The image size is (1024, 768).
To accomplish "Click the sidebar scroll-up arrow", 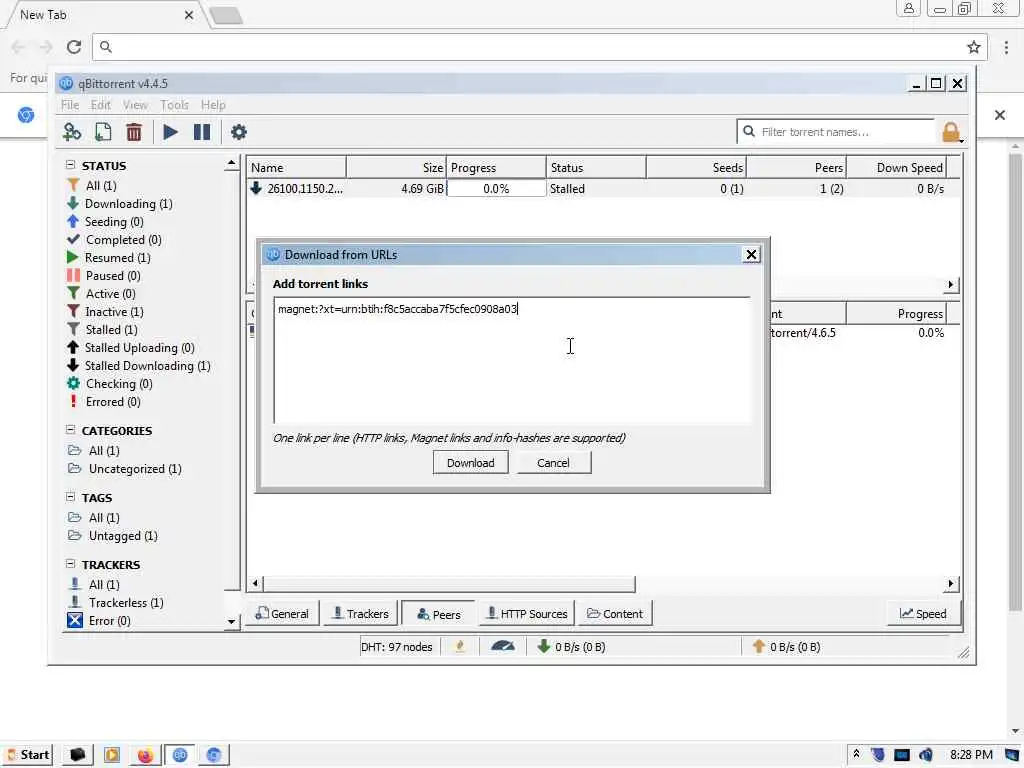I will pyautogui.click(x=231, y=163).
